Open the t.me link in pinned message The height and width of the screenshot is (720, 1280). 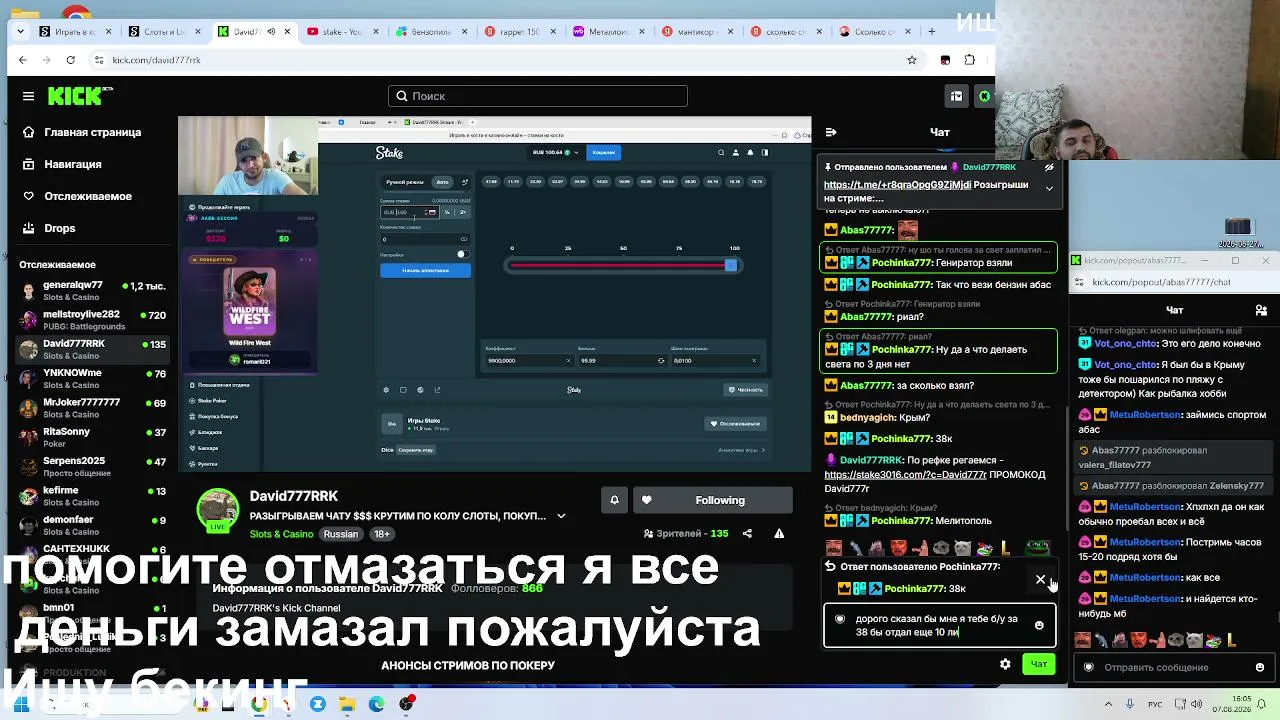pos(897,185)
